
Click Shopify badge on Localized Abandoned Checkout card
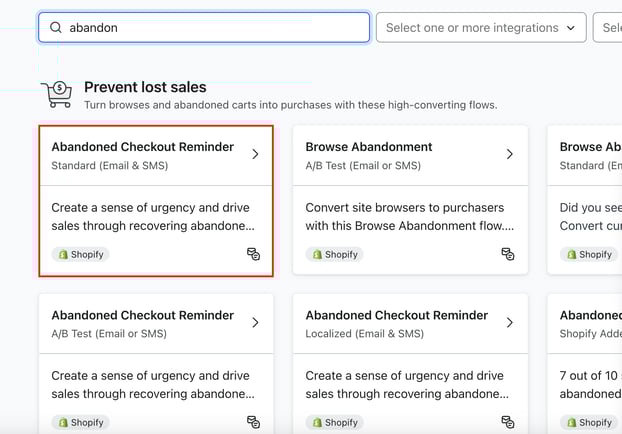click(x=334, y=422)
